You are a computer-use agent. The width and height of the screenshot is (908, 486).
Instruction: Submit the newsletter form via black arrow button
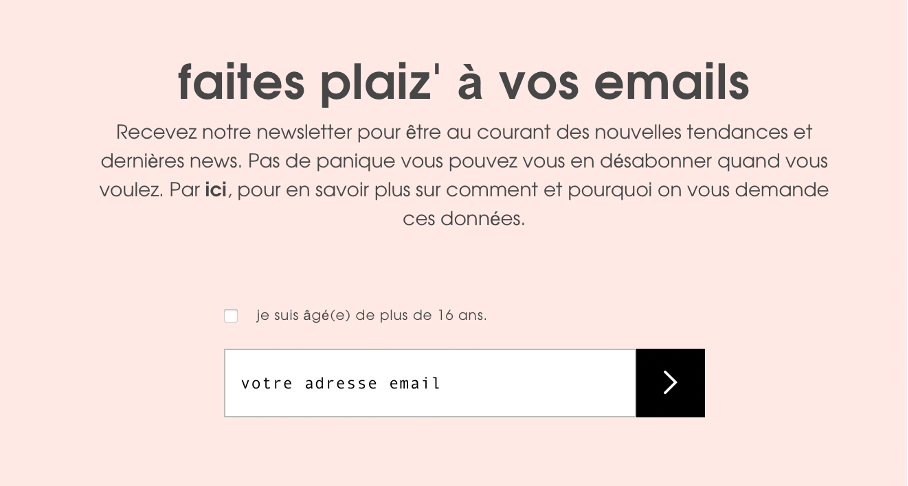pyautogui.click(x=671, y=383)
